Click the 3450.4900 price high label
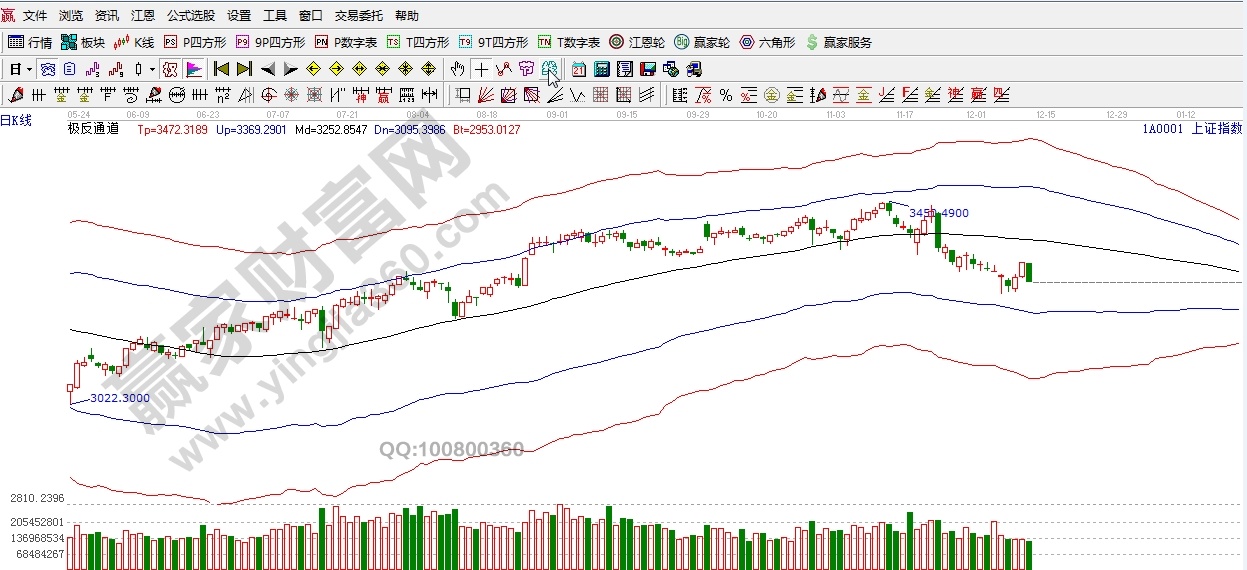Image resolution: width=1247 pixels, height=570 pixels. (x=939, y=213)
